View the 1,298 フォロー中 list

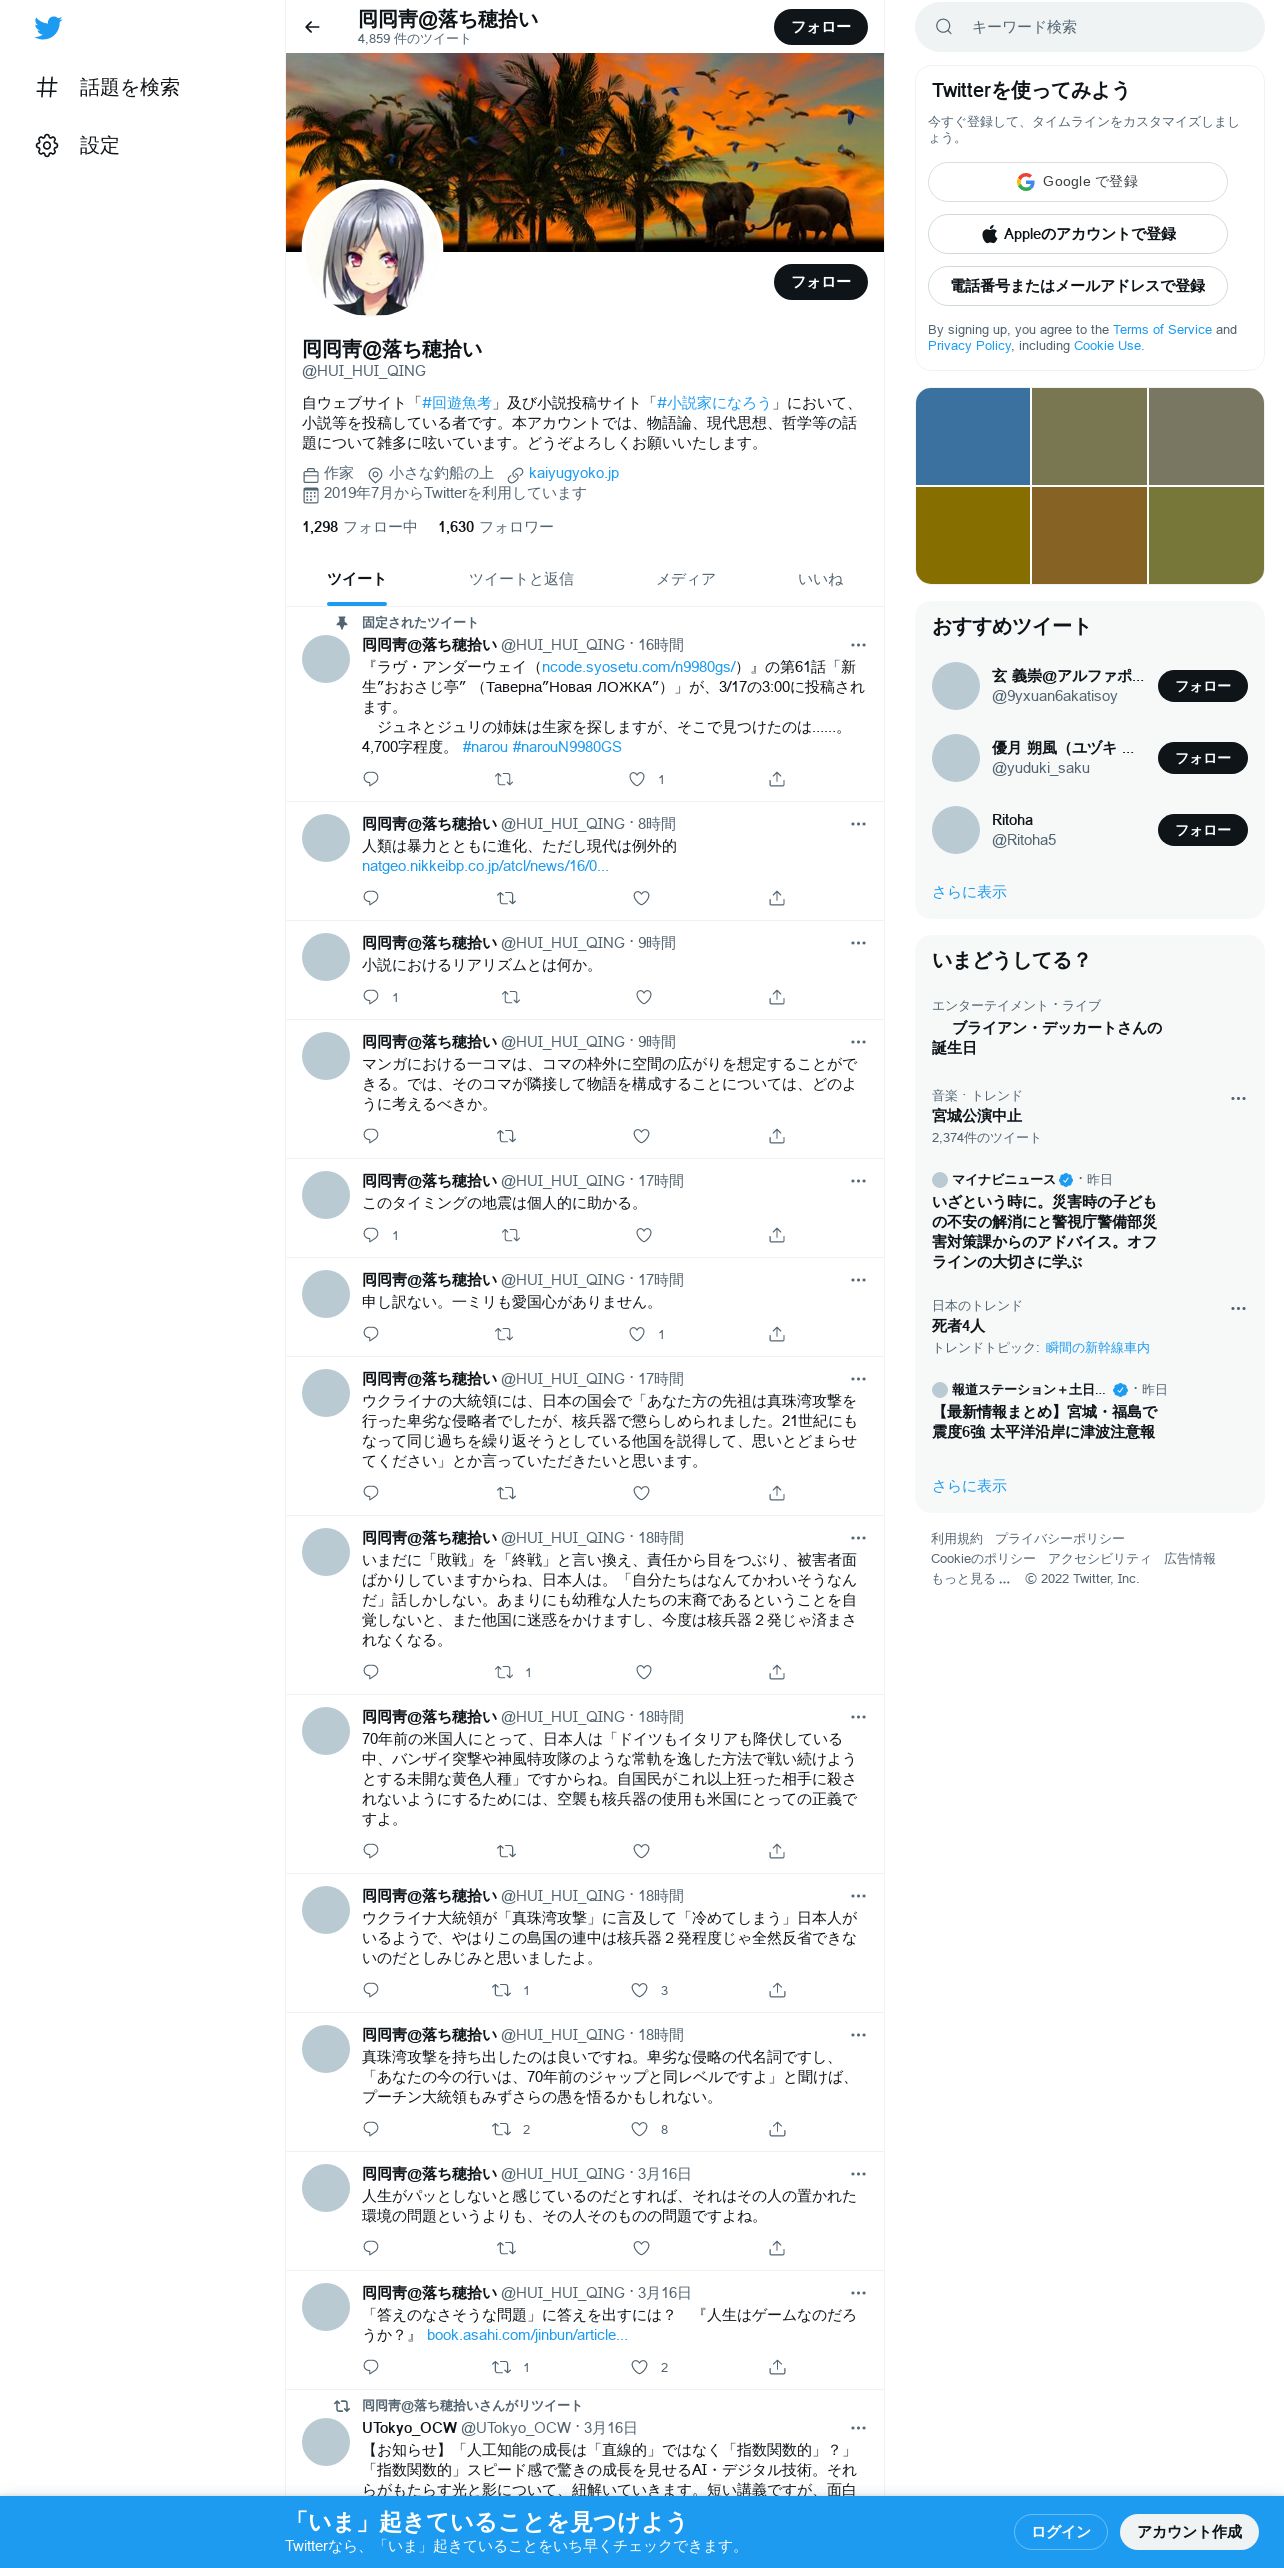[x=360, y=527]
